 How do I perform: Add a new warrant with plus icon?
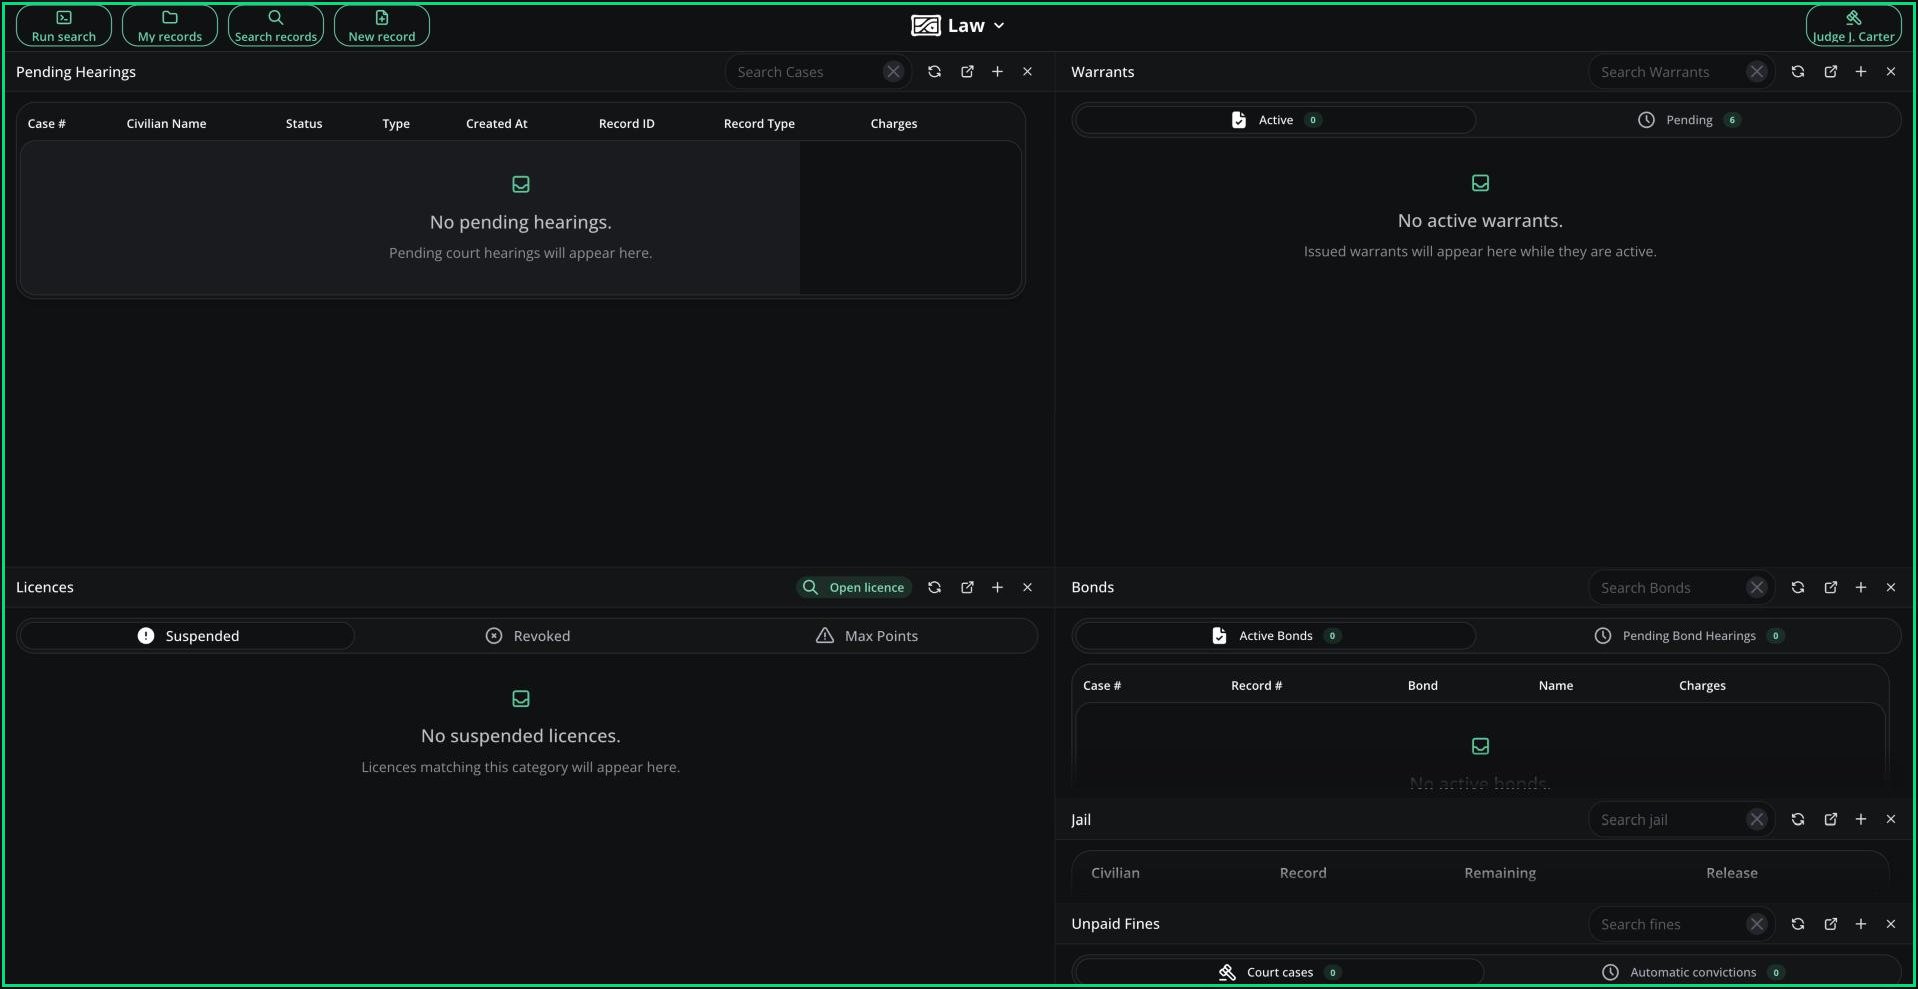(1861, 72)
